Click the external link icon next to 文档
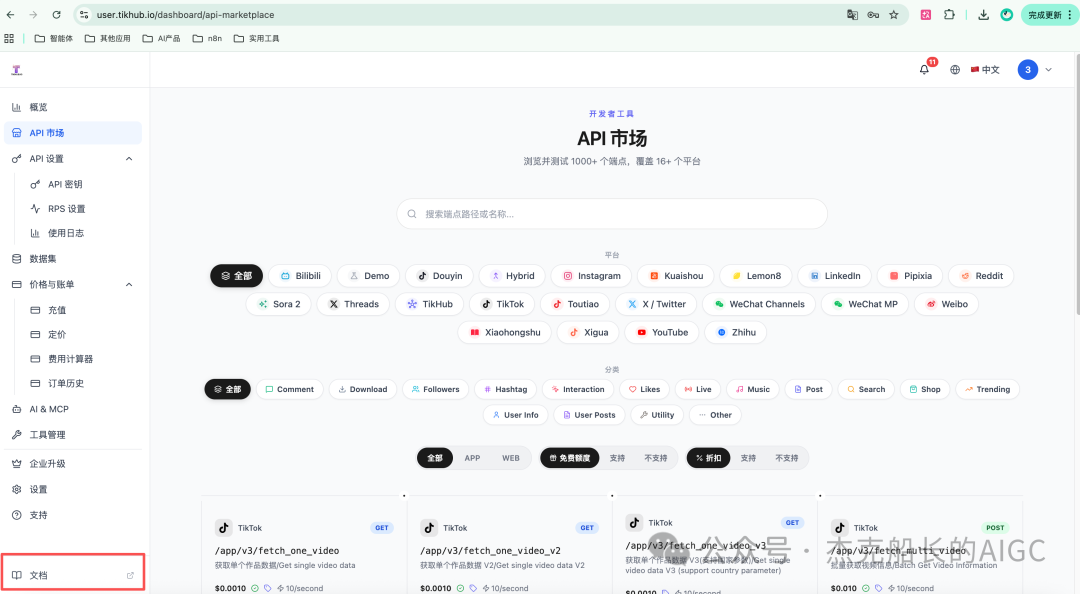The height and width of the screenshot is (594, 1080). click(x=130, y=575)
